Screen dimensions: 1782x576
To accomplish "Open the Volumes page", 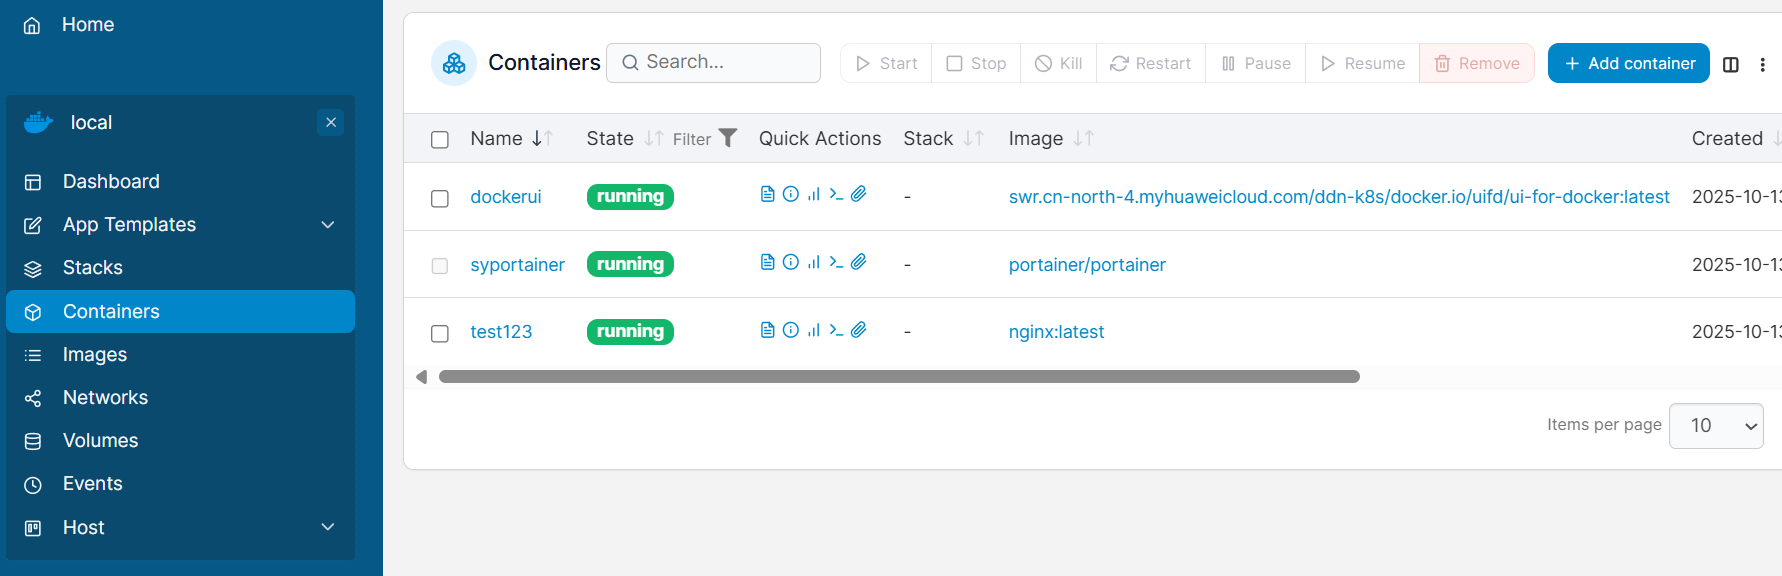I will pyautogui.click(x=180, y=440).
